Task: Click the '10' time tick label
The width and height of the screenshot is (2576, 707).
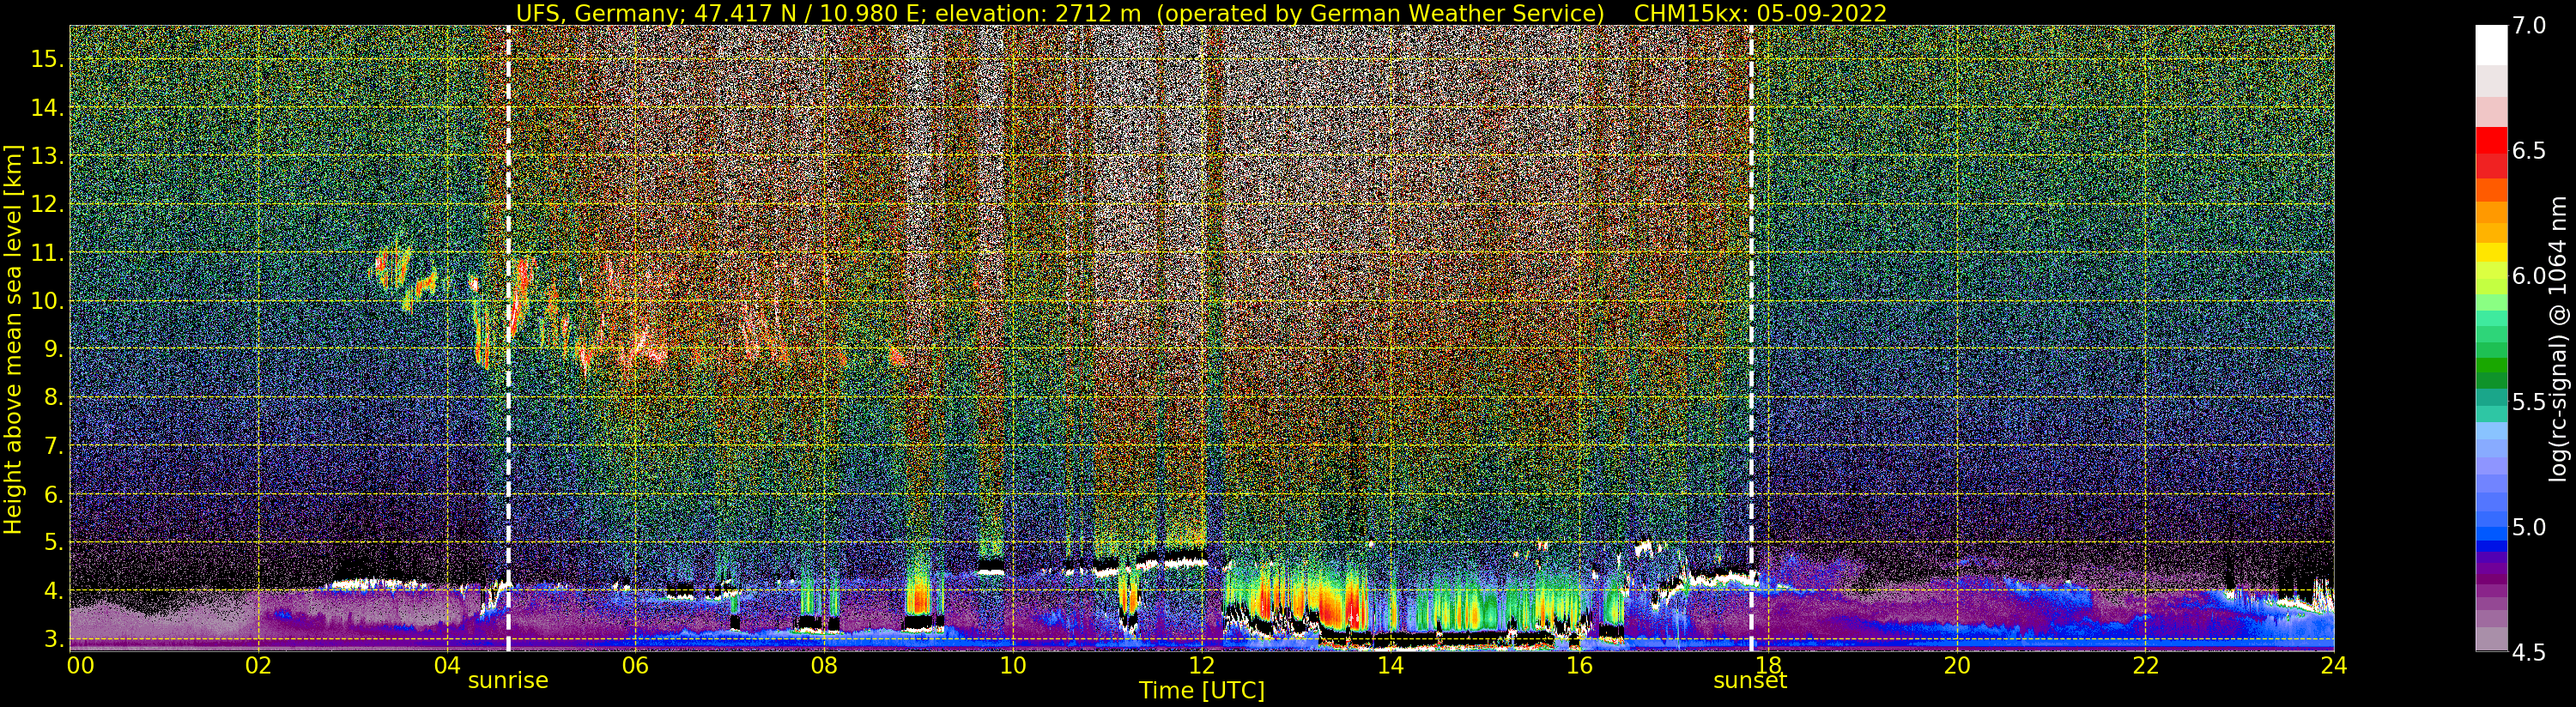Action: pos(1013,665)
